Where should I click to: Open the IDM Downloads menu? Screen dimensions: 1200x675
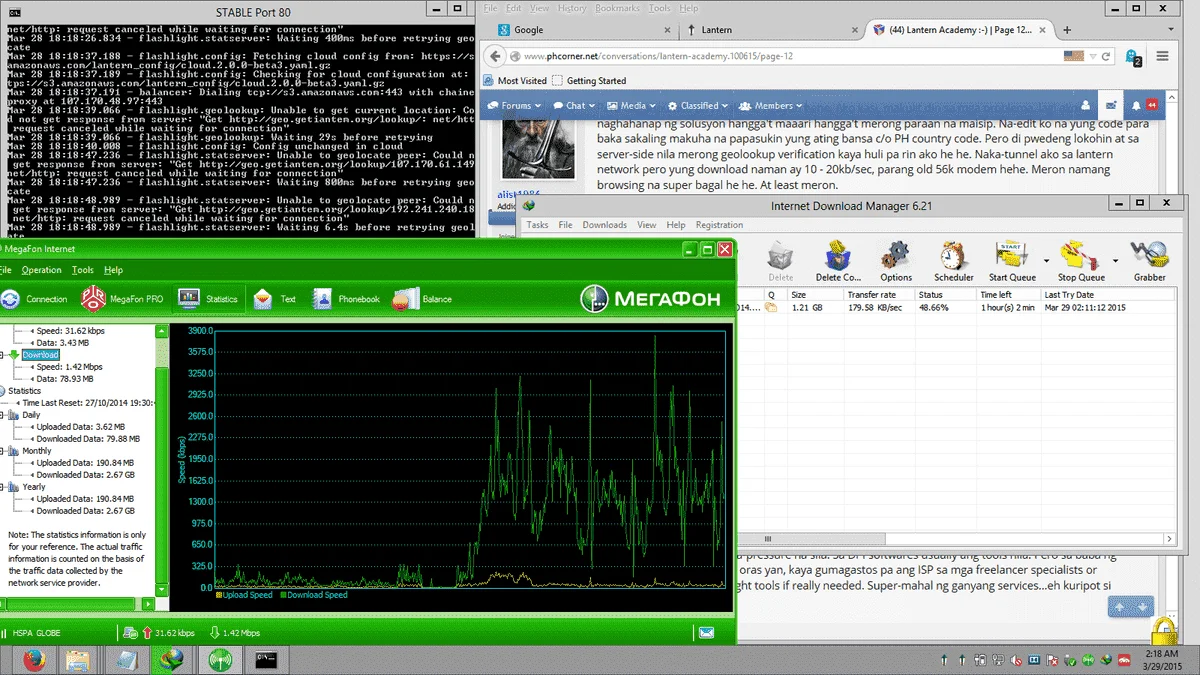[604, 225]
